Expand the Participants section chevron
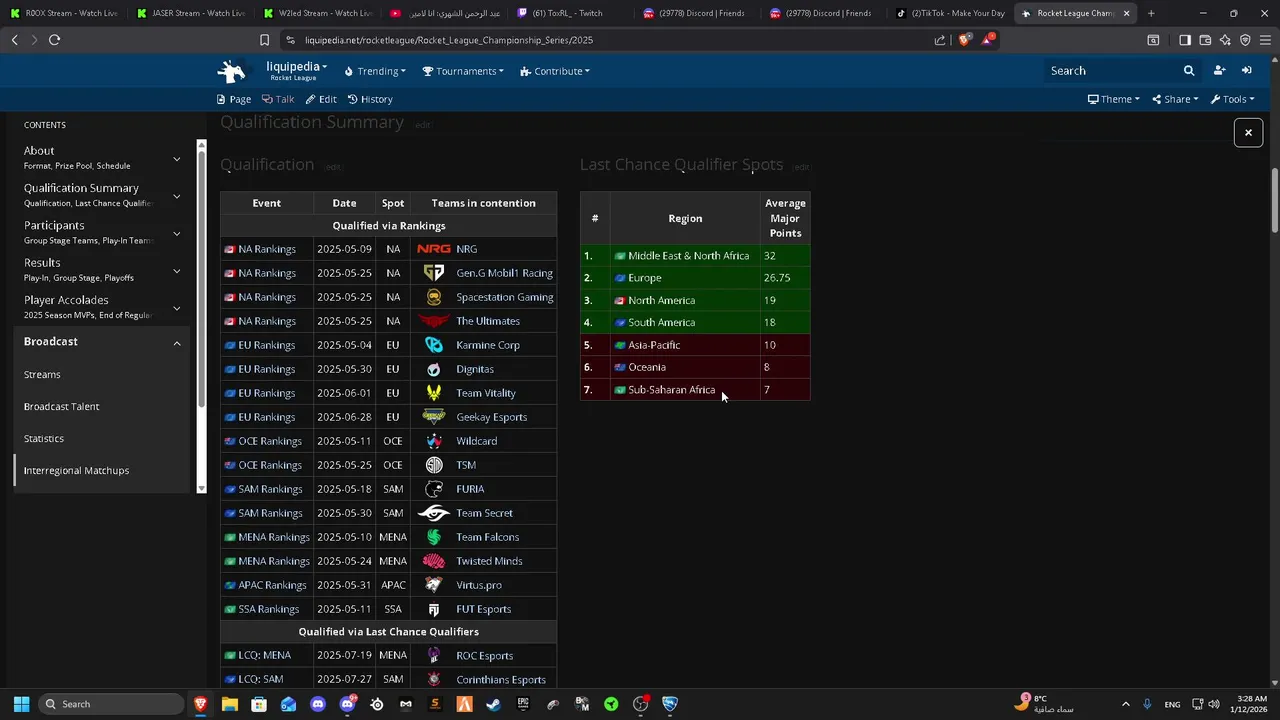 tap(177, 234)
